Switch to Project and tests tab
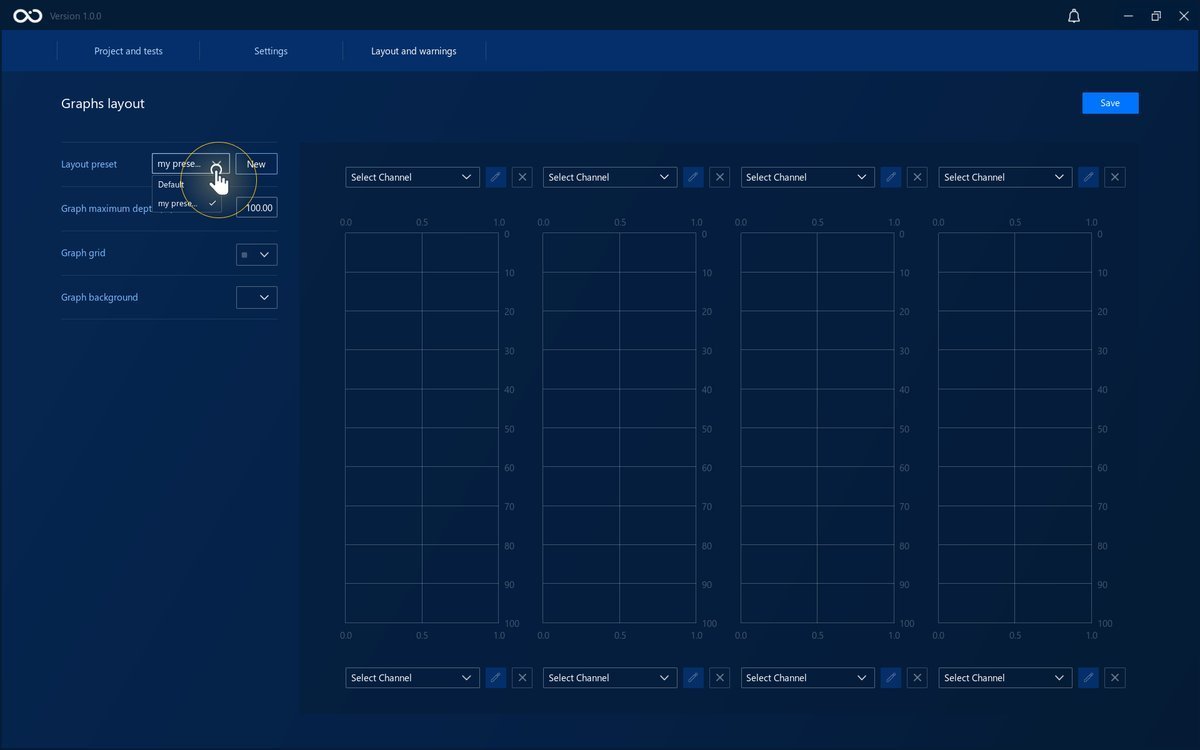The height and width of the screenshot is (750, 1200). [128, 51]
